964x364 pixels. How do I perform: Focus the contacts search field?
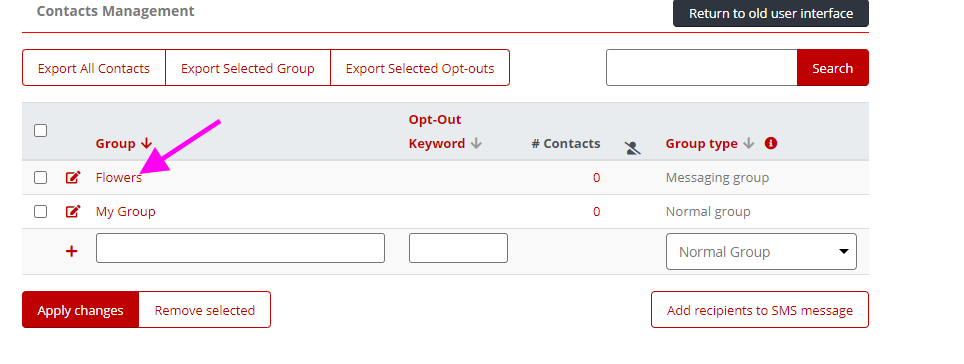click(701, 68)
